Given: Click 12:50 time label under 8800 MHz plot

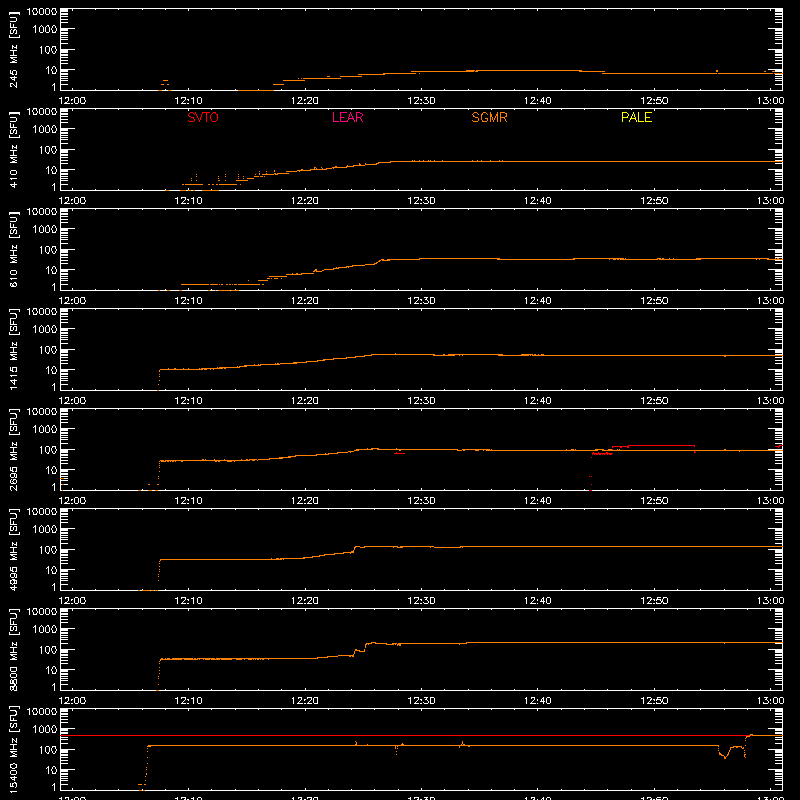Looking at the screenshot, I should (x=654, y=701).
